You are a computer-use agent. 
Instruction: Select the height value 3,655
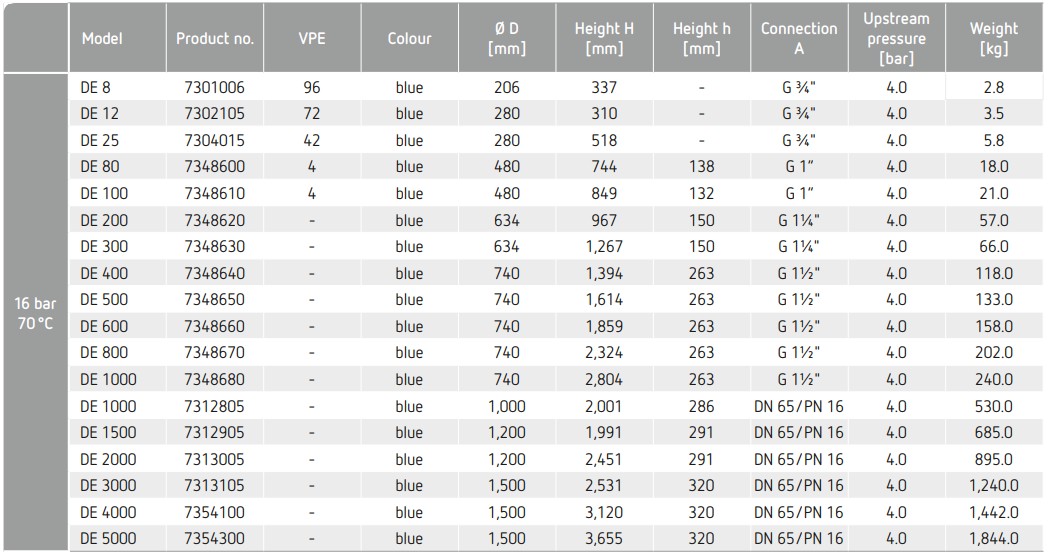click(604, 539)
